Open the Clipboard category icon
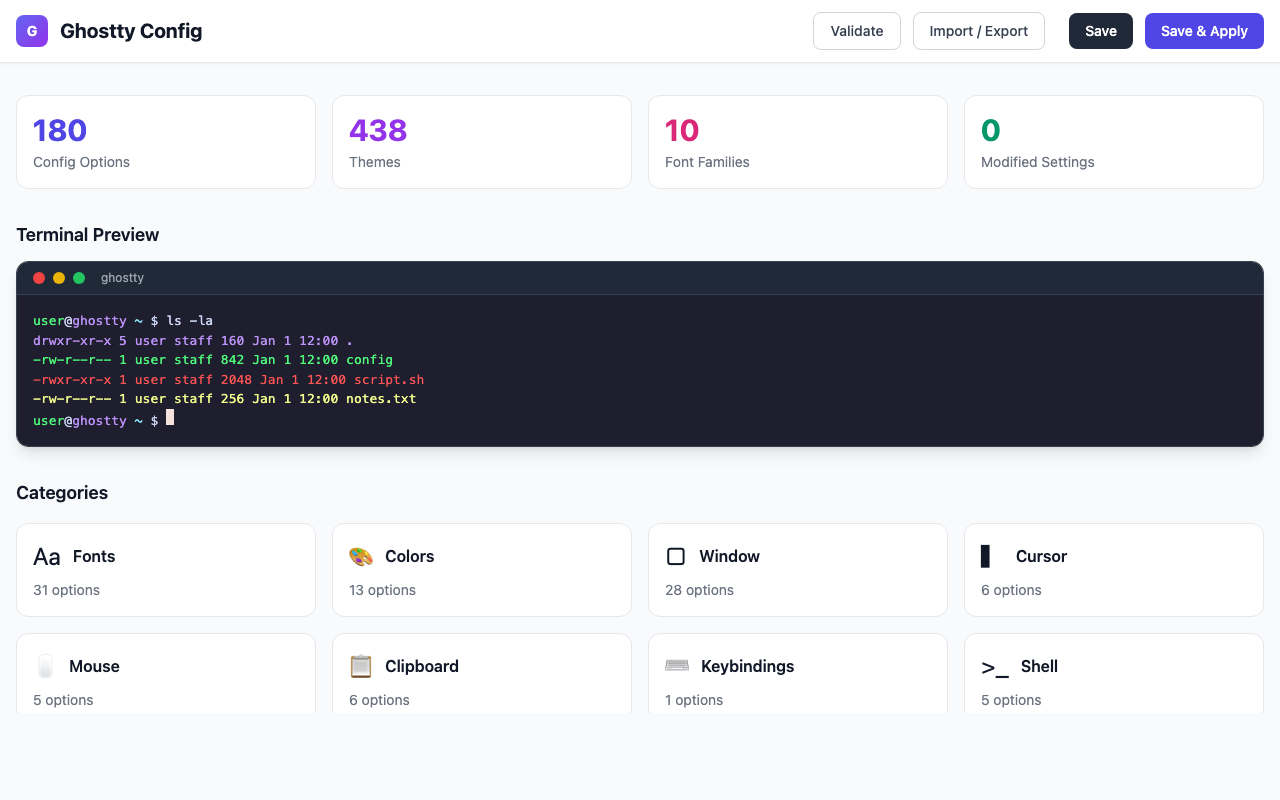The height and width of the screenshot is (800, 1280). point(360,666)
